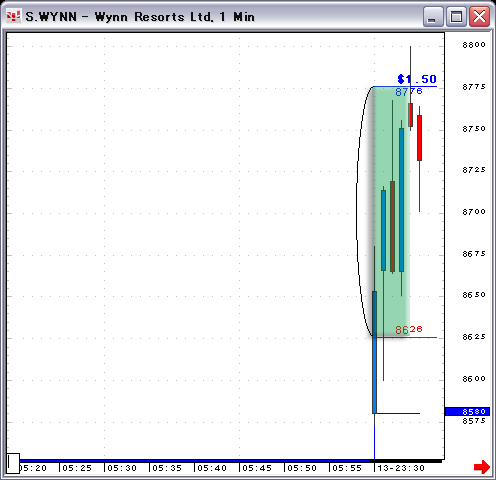Screen dimensions: 496x480
Task: Click the chart application icon in title bar
Action: click(x=14, y=16)
